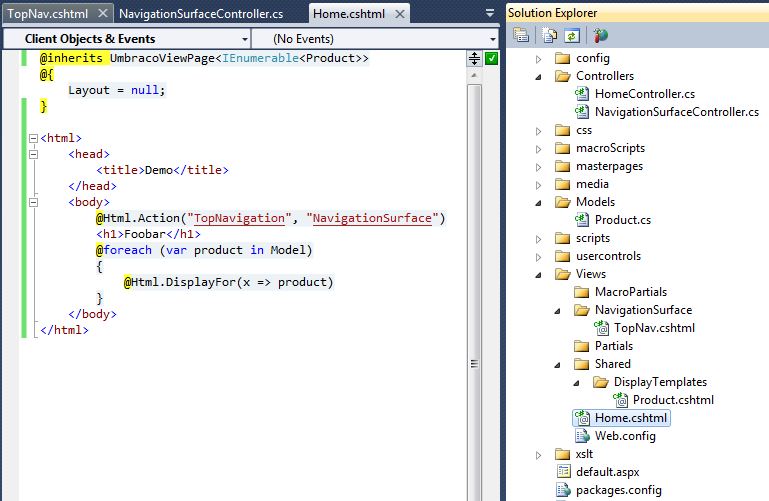
Task: Open the active documents list arrow
Action: tap(490, 14)
